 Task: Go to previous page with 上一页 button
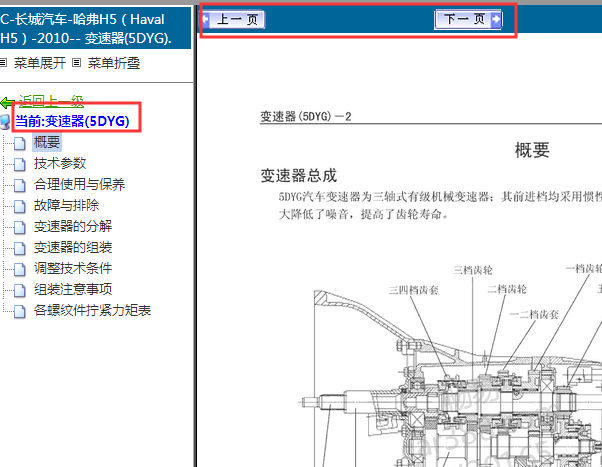pyautogui.click(x=233, y=19)
